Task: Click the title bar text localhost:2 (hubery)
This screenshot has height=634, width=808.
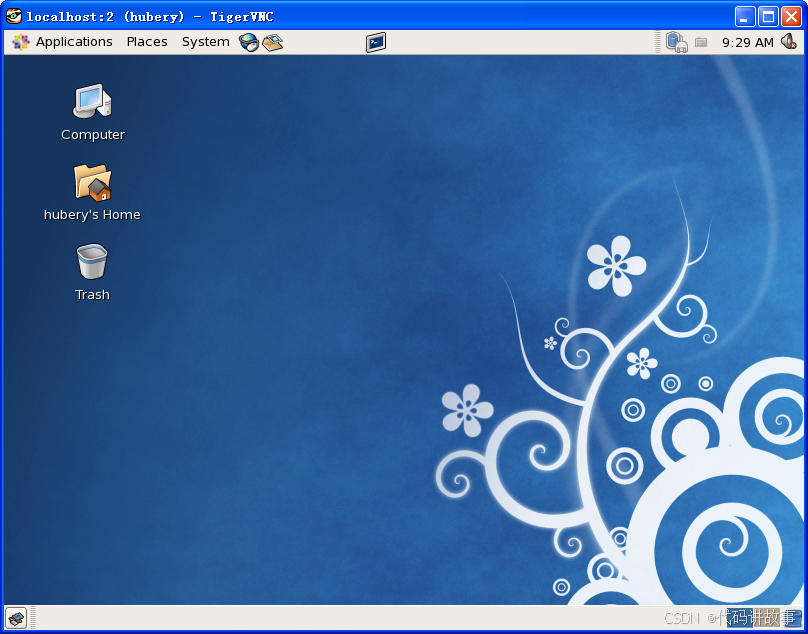Action: coord(106,17)
